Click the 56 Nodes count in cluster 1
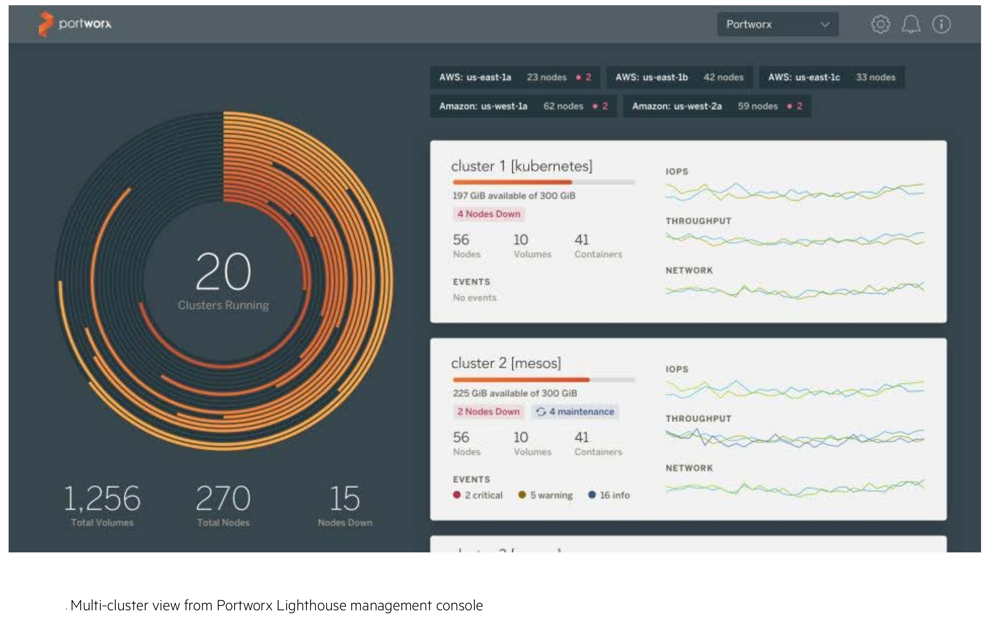Viewport: 999px width, 623px height. (466, 246)
